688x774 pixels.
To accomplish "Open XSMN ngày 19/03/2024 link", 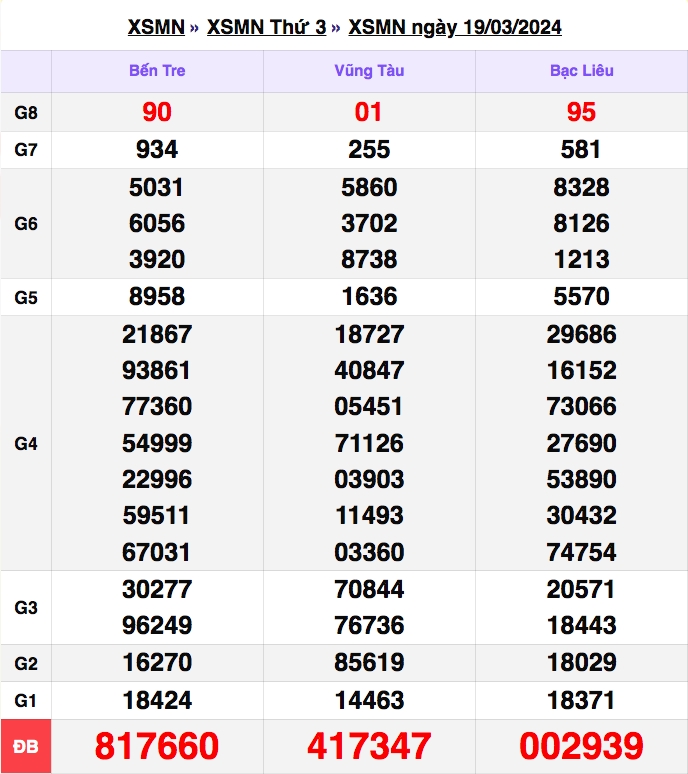I will point(455,27).
